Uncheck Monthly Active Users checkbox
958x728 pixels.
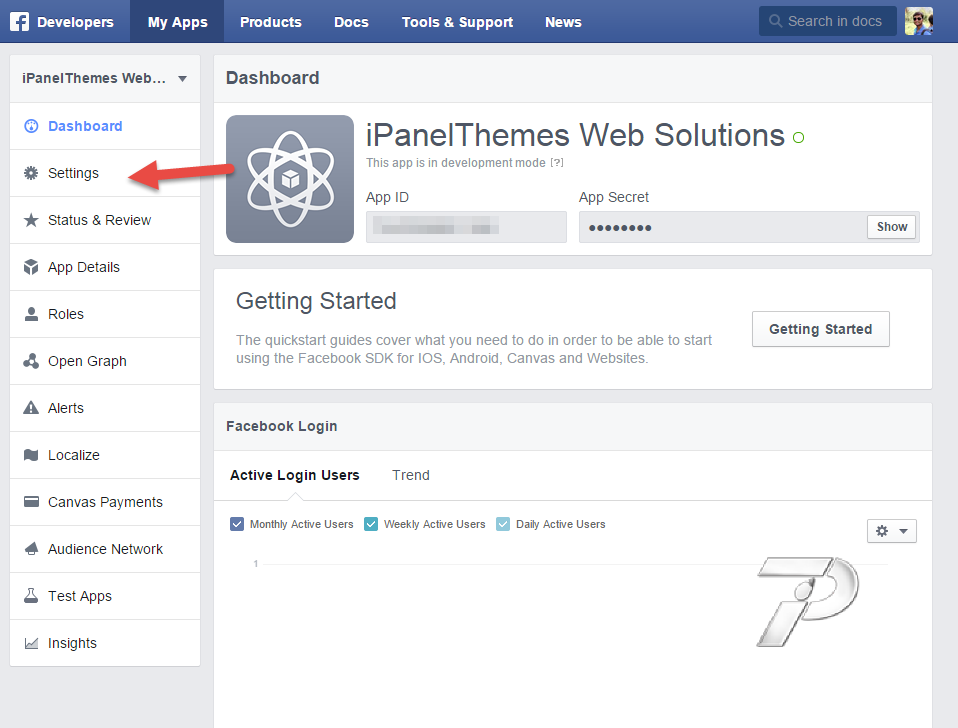237,524
